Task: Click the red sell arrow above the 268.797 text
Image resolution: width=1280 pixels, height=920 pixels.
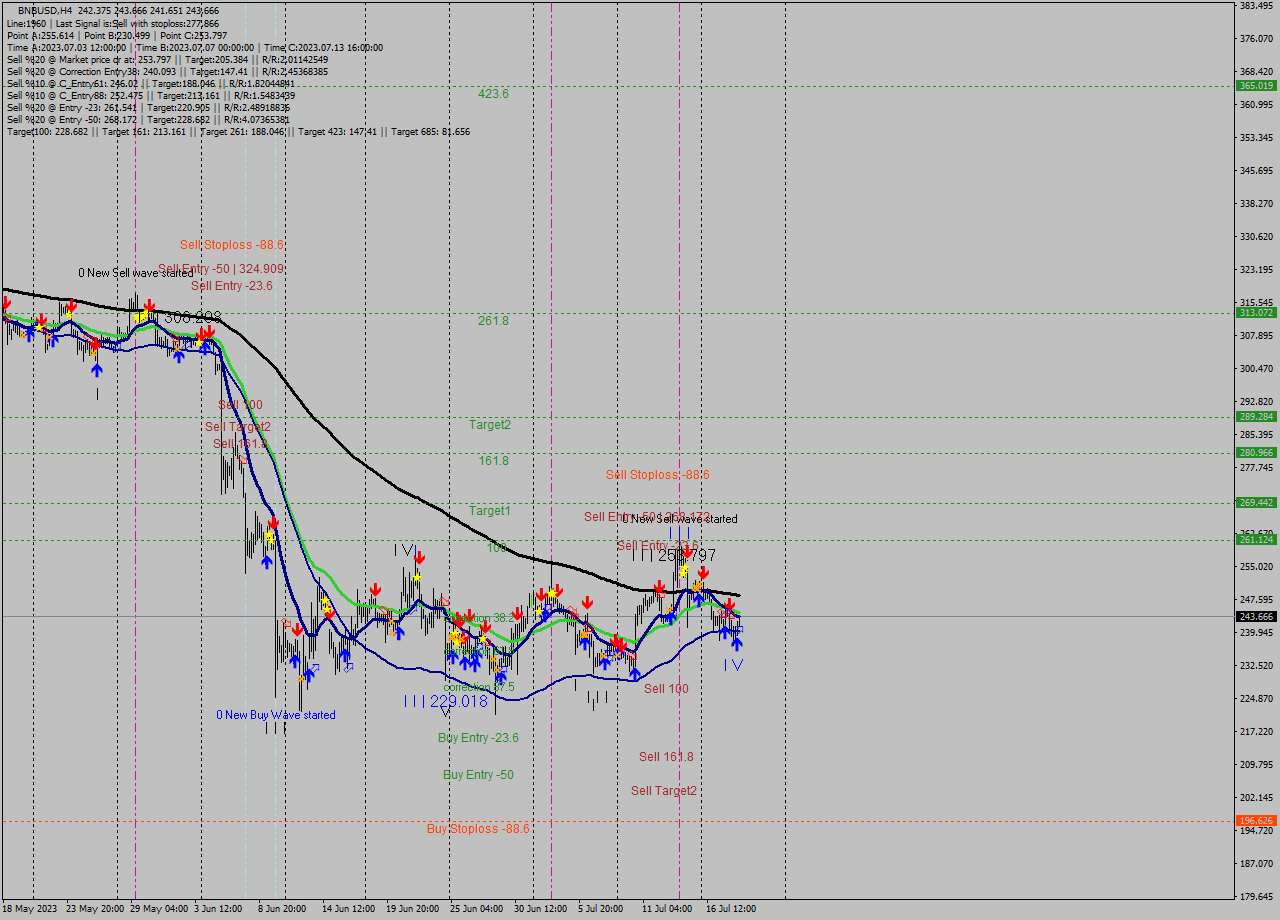Action: 687,552
